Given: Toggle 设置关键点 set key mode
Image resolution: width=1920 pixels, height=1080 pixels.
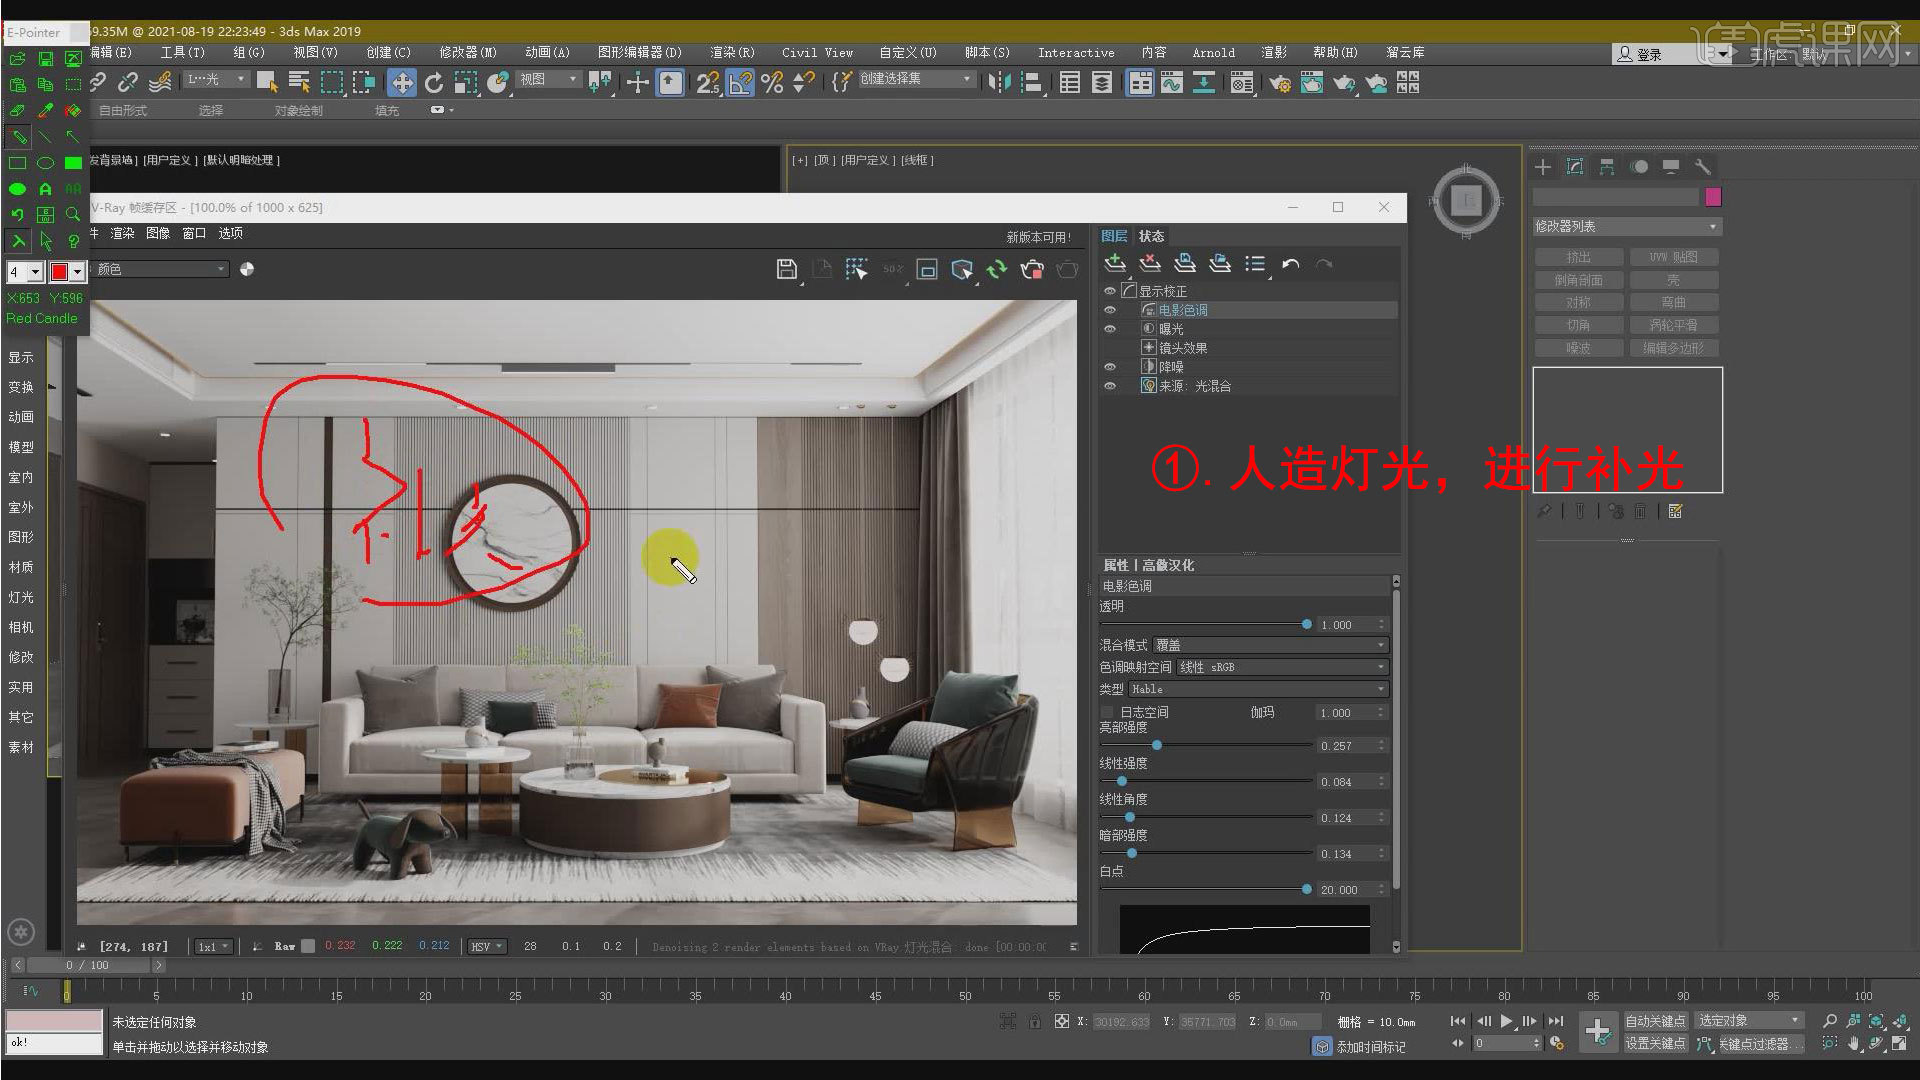Looking at the screenshot, I should click(1655, 1044).
